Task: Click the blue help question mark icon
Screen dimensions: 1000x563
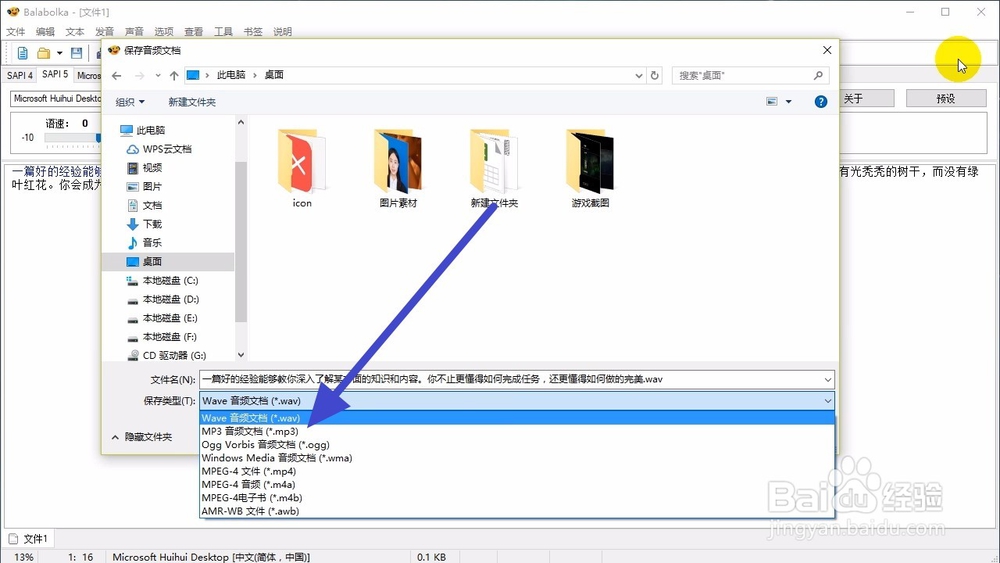Action: click(x=821, y=101)
